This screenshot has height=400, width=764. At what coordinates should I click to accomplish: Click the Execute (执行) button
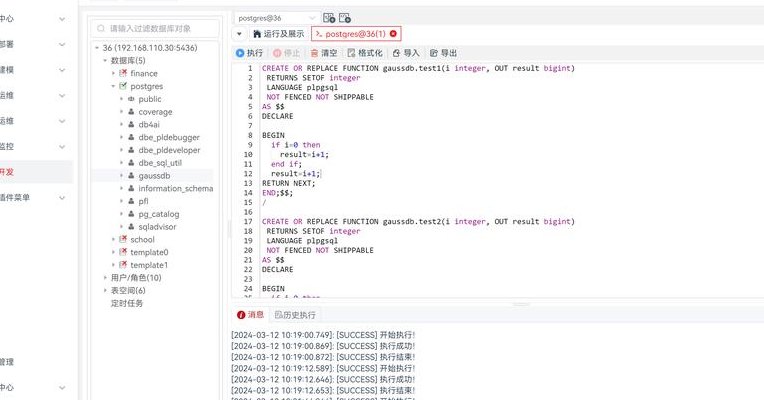coord(249,53)
